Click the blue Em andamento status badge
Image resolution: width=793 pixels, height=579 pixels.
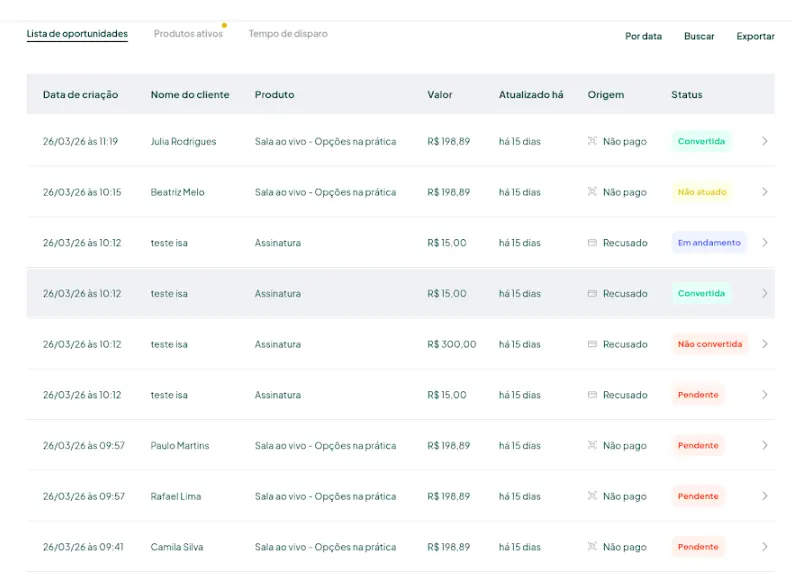[x=709, y=243]
